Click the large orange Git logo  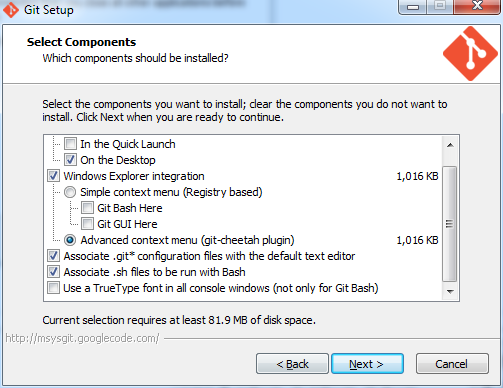coord(470,54)
